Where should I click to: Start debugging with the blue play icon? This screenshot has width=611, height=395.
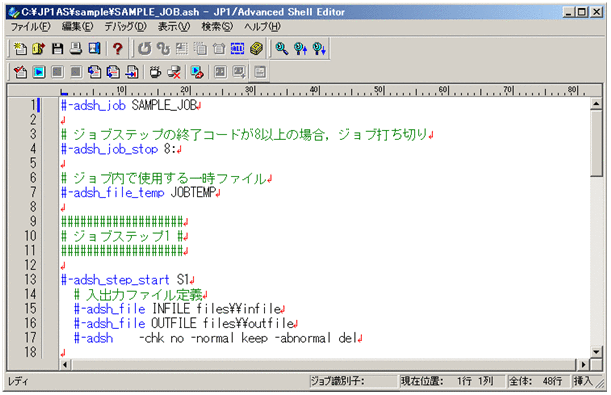click(39, 72)
